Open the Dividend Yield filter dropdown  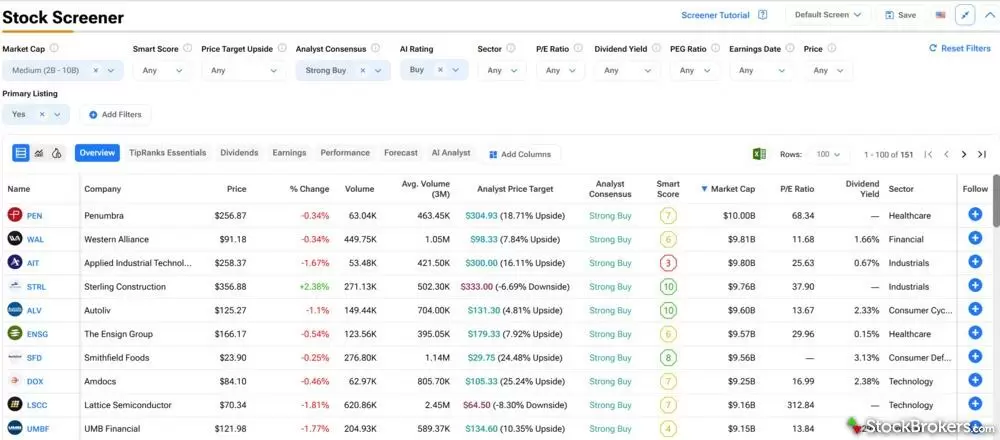point(627,70)
